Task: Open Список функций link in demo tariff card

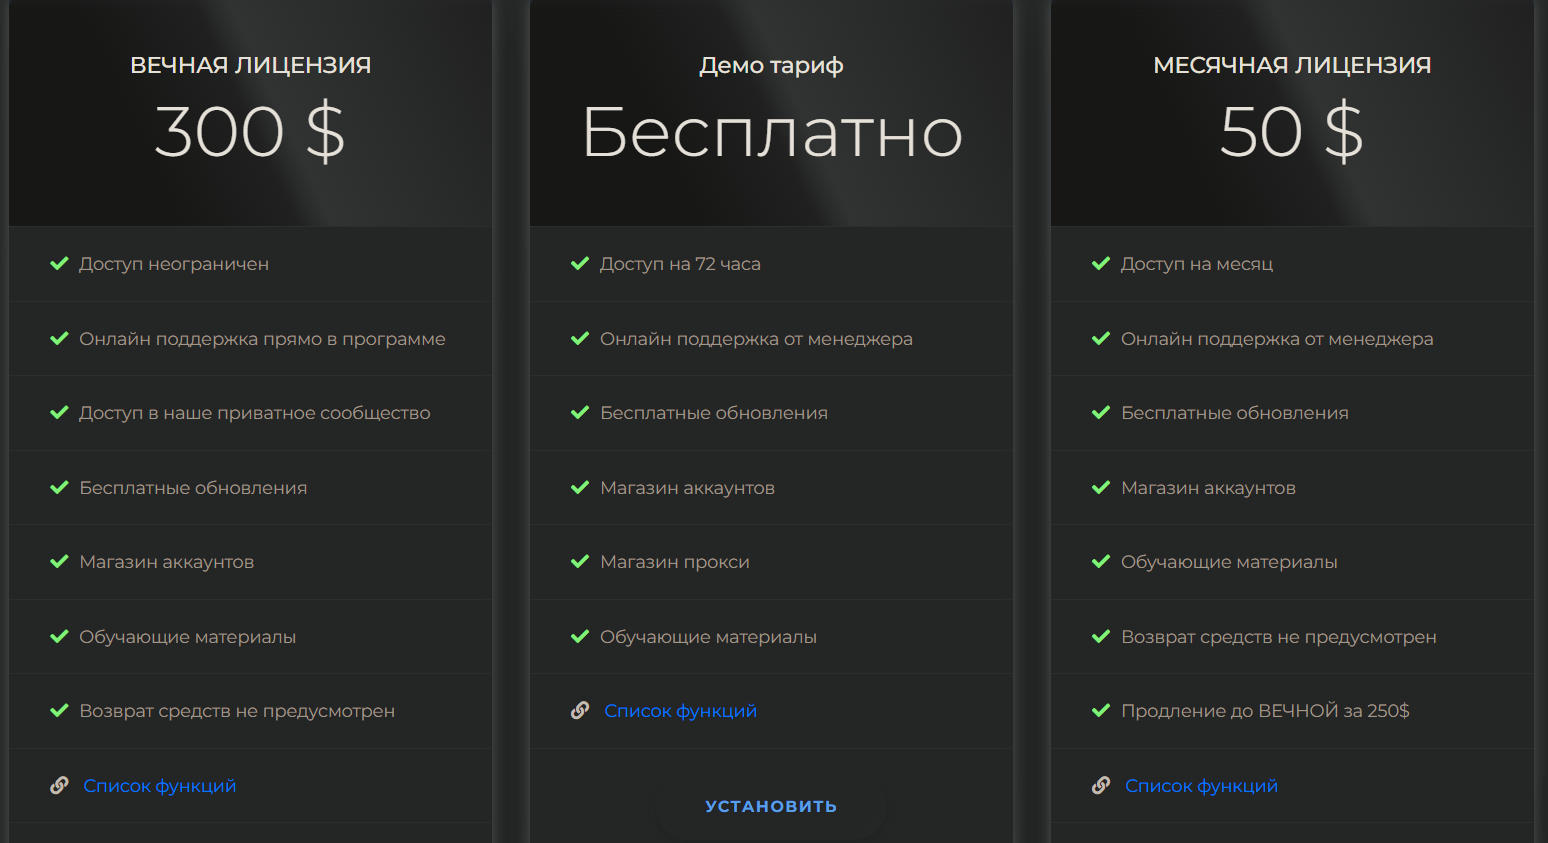Action: pos(680,711)
